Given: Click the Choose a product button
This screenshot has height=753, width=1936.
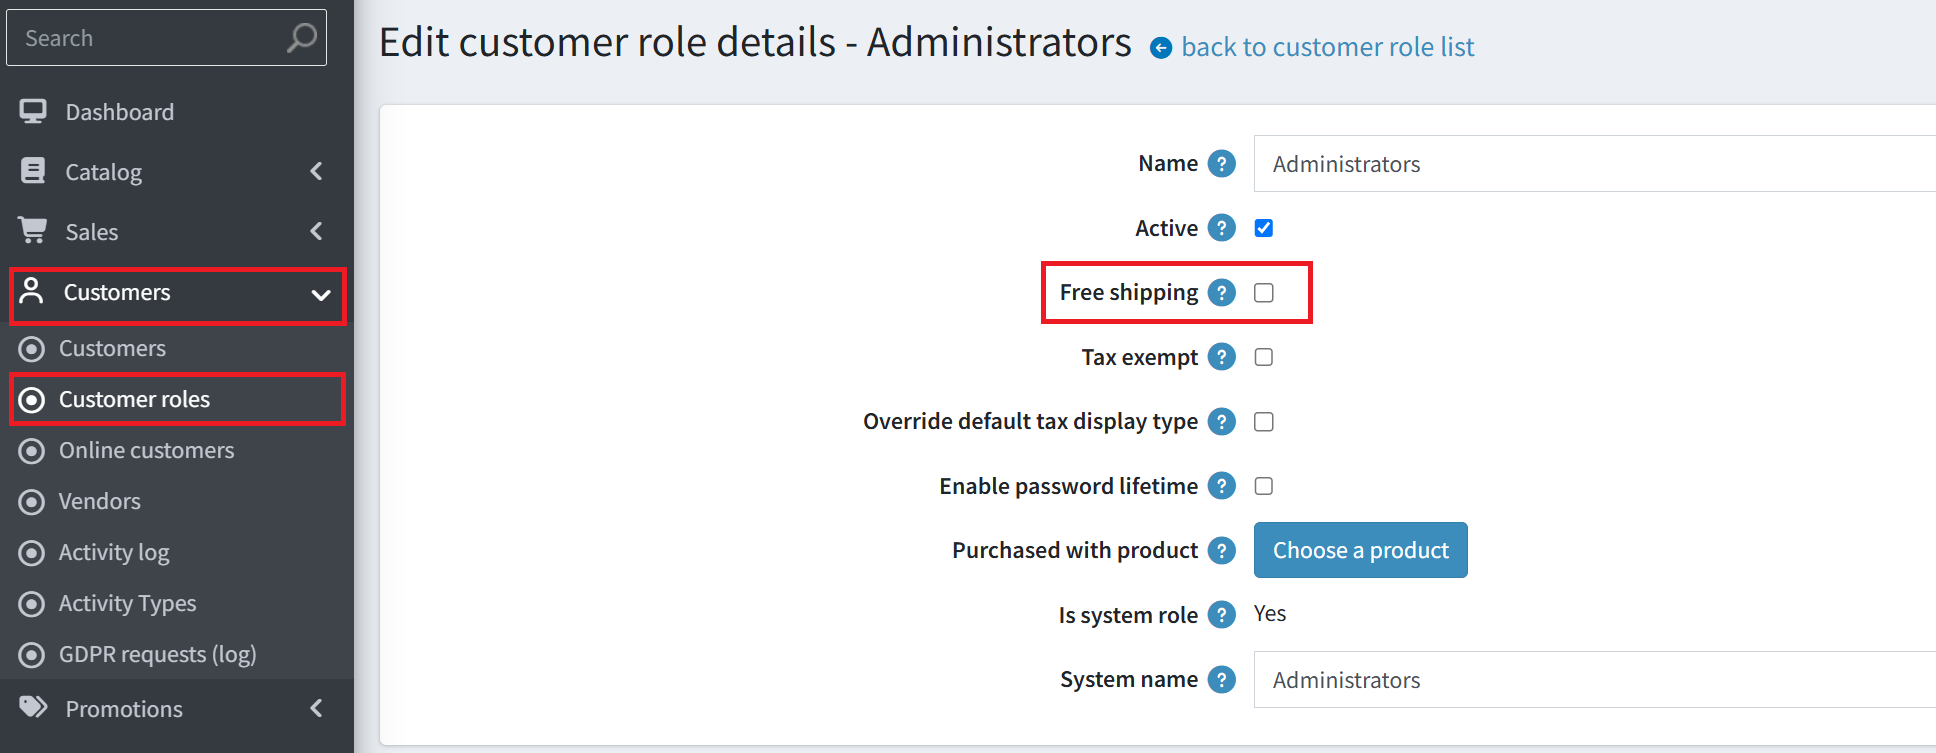Looking at the screenshot, I should (1360, 550).
